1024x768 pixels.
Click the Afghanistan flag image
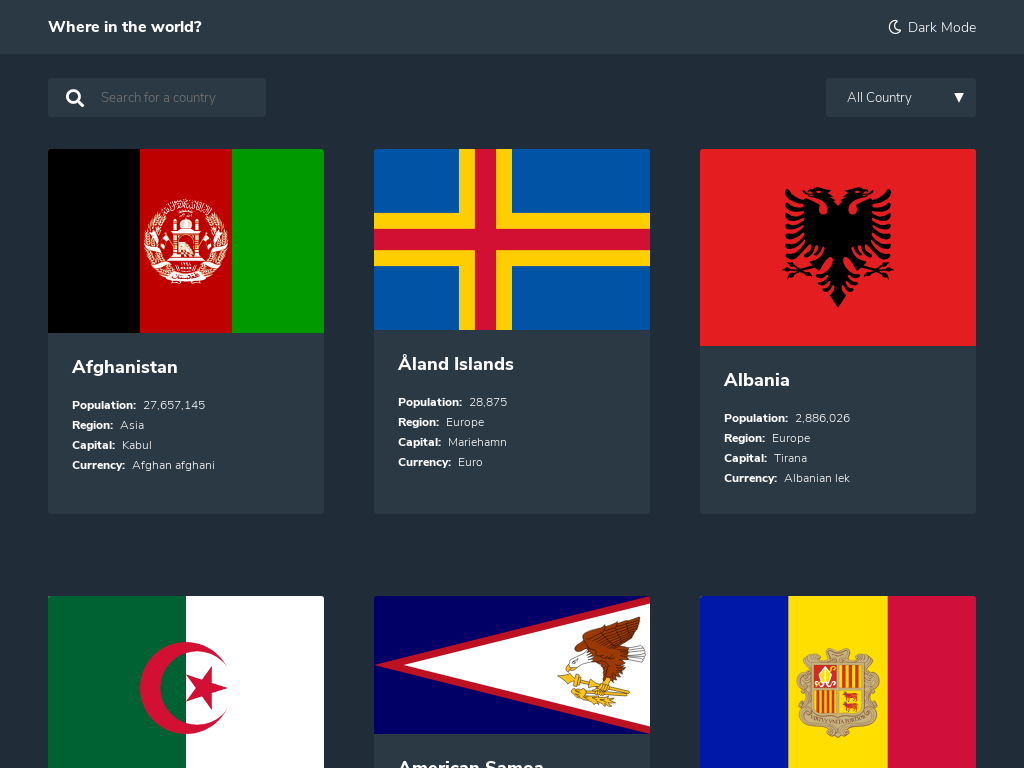[185, 240]
